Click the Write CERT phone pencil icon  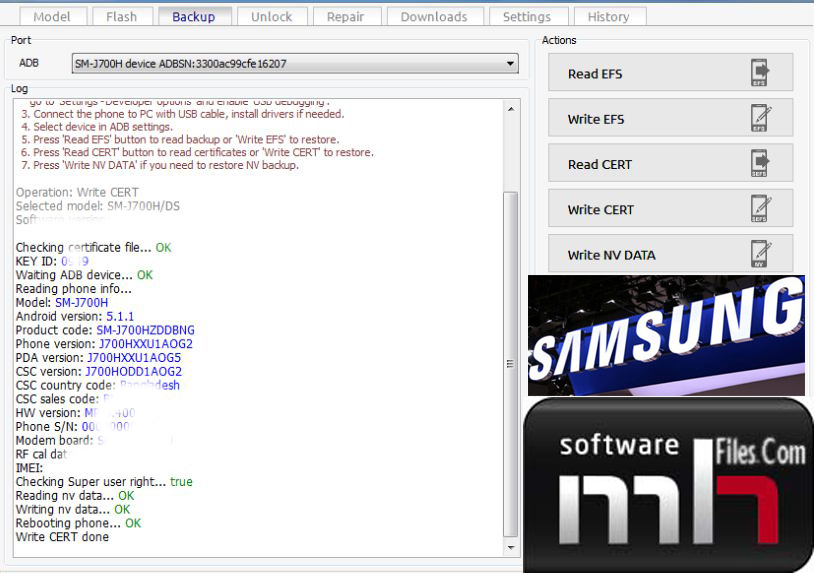(x=761, y=208)
